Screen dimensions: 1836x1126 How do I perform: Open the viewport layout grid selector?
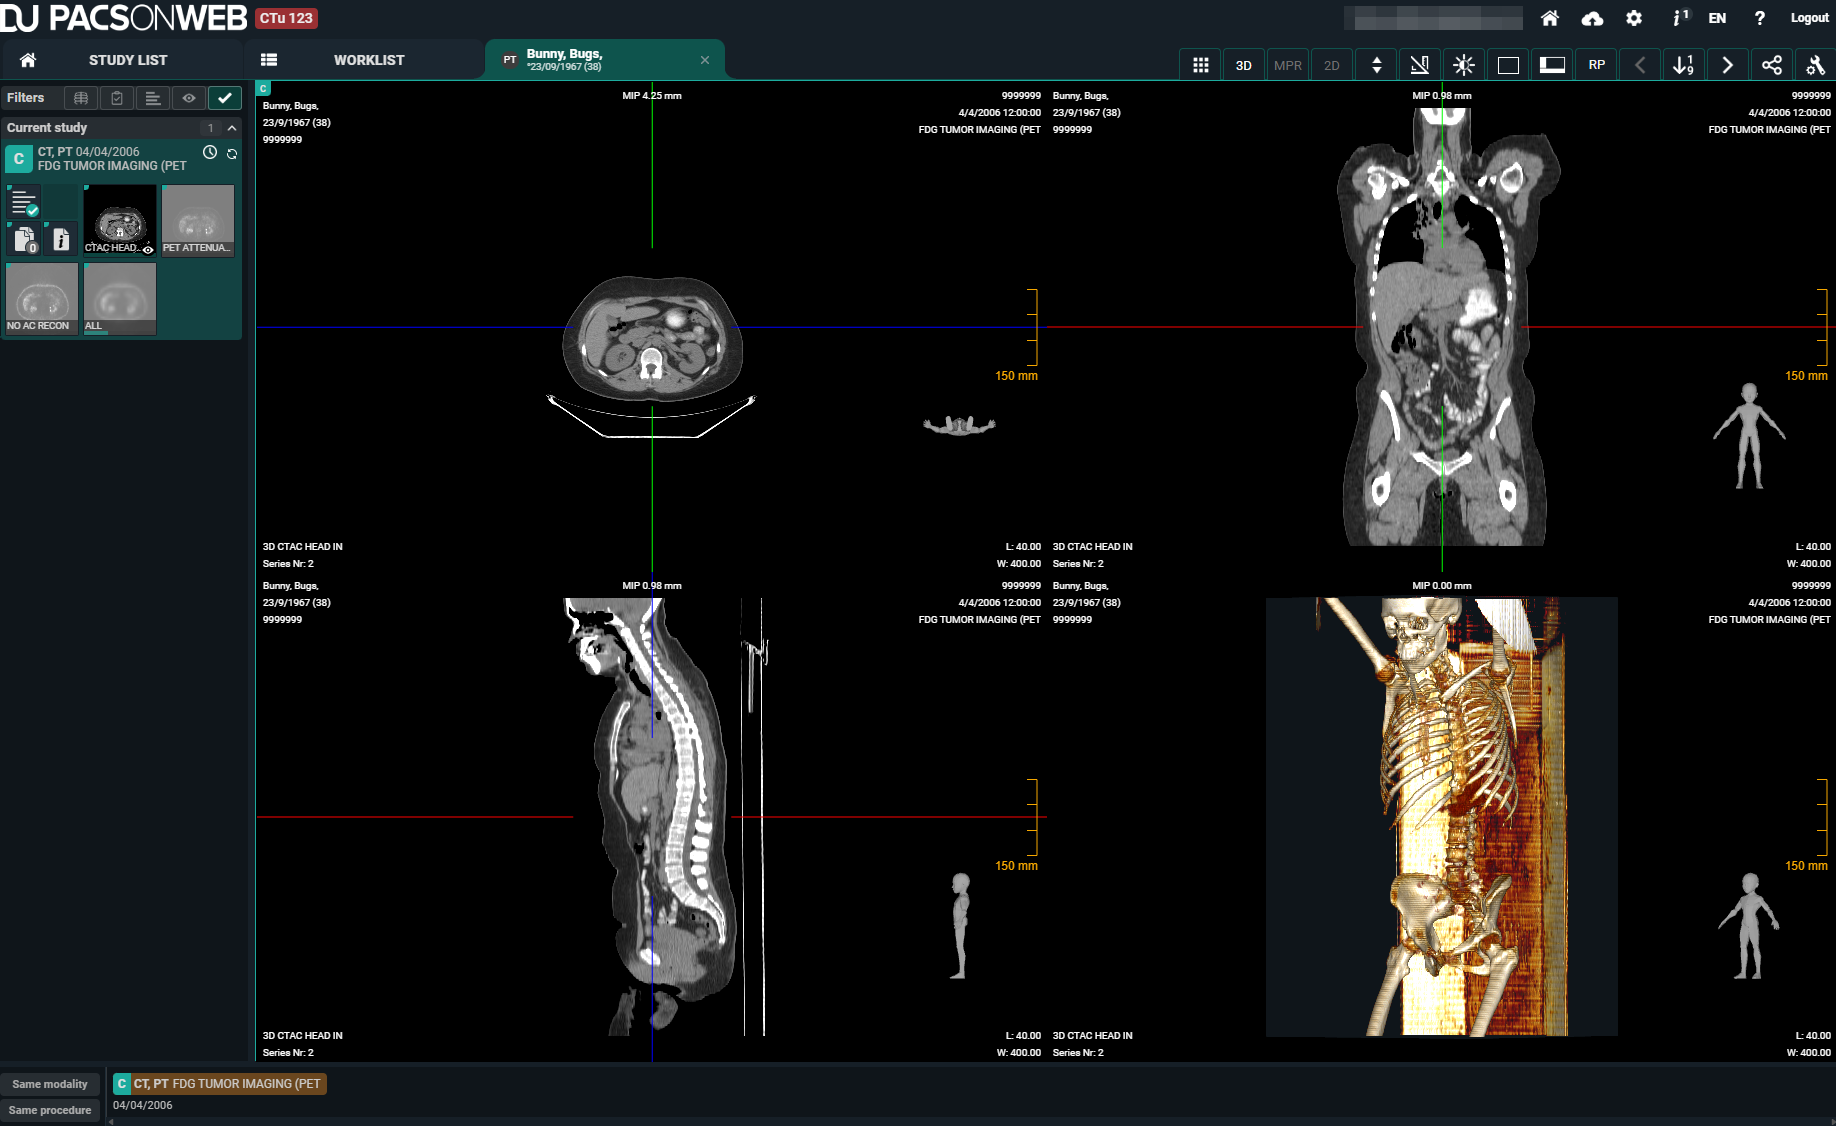coord(1200,65)
